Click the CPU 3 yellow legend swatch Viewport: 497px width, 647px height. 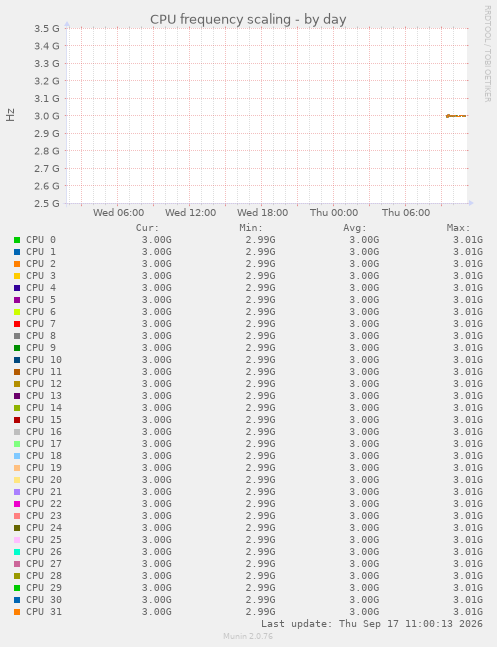[17, 276]
